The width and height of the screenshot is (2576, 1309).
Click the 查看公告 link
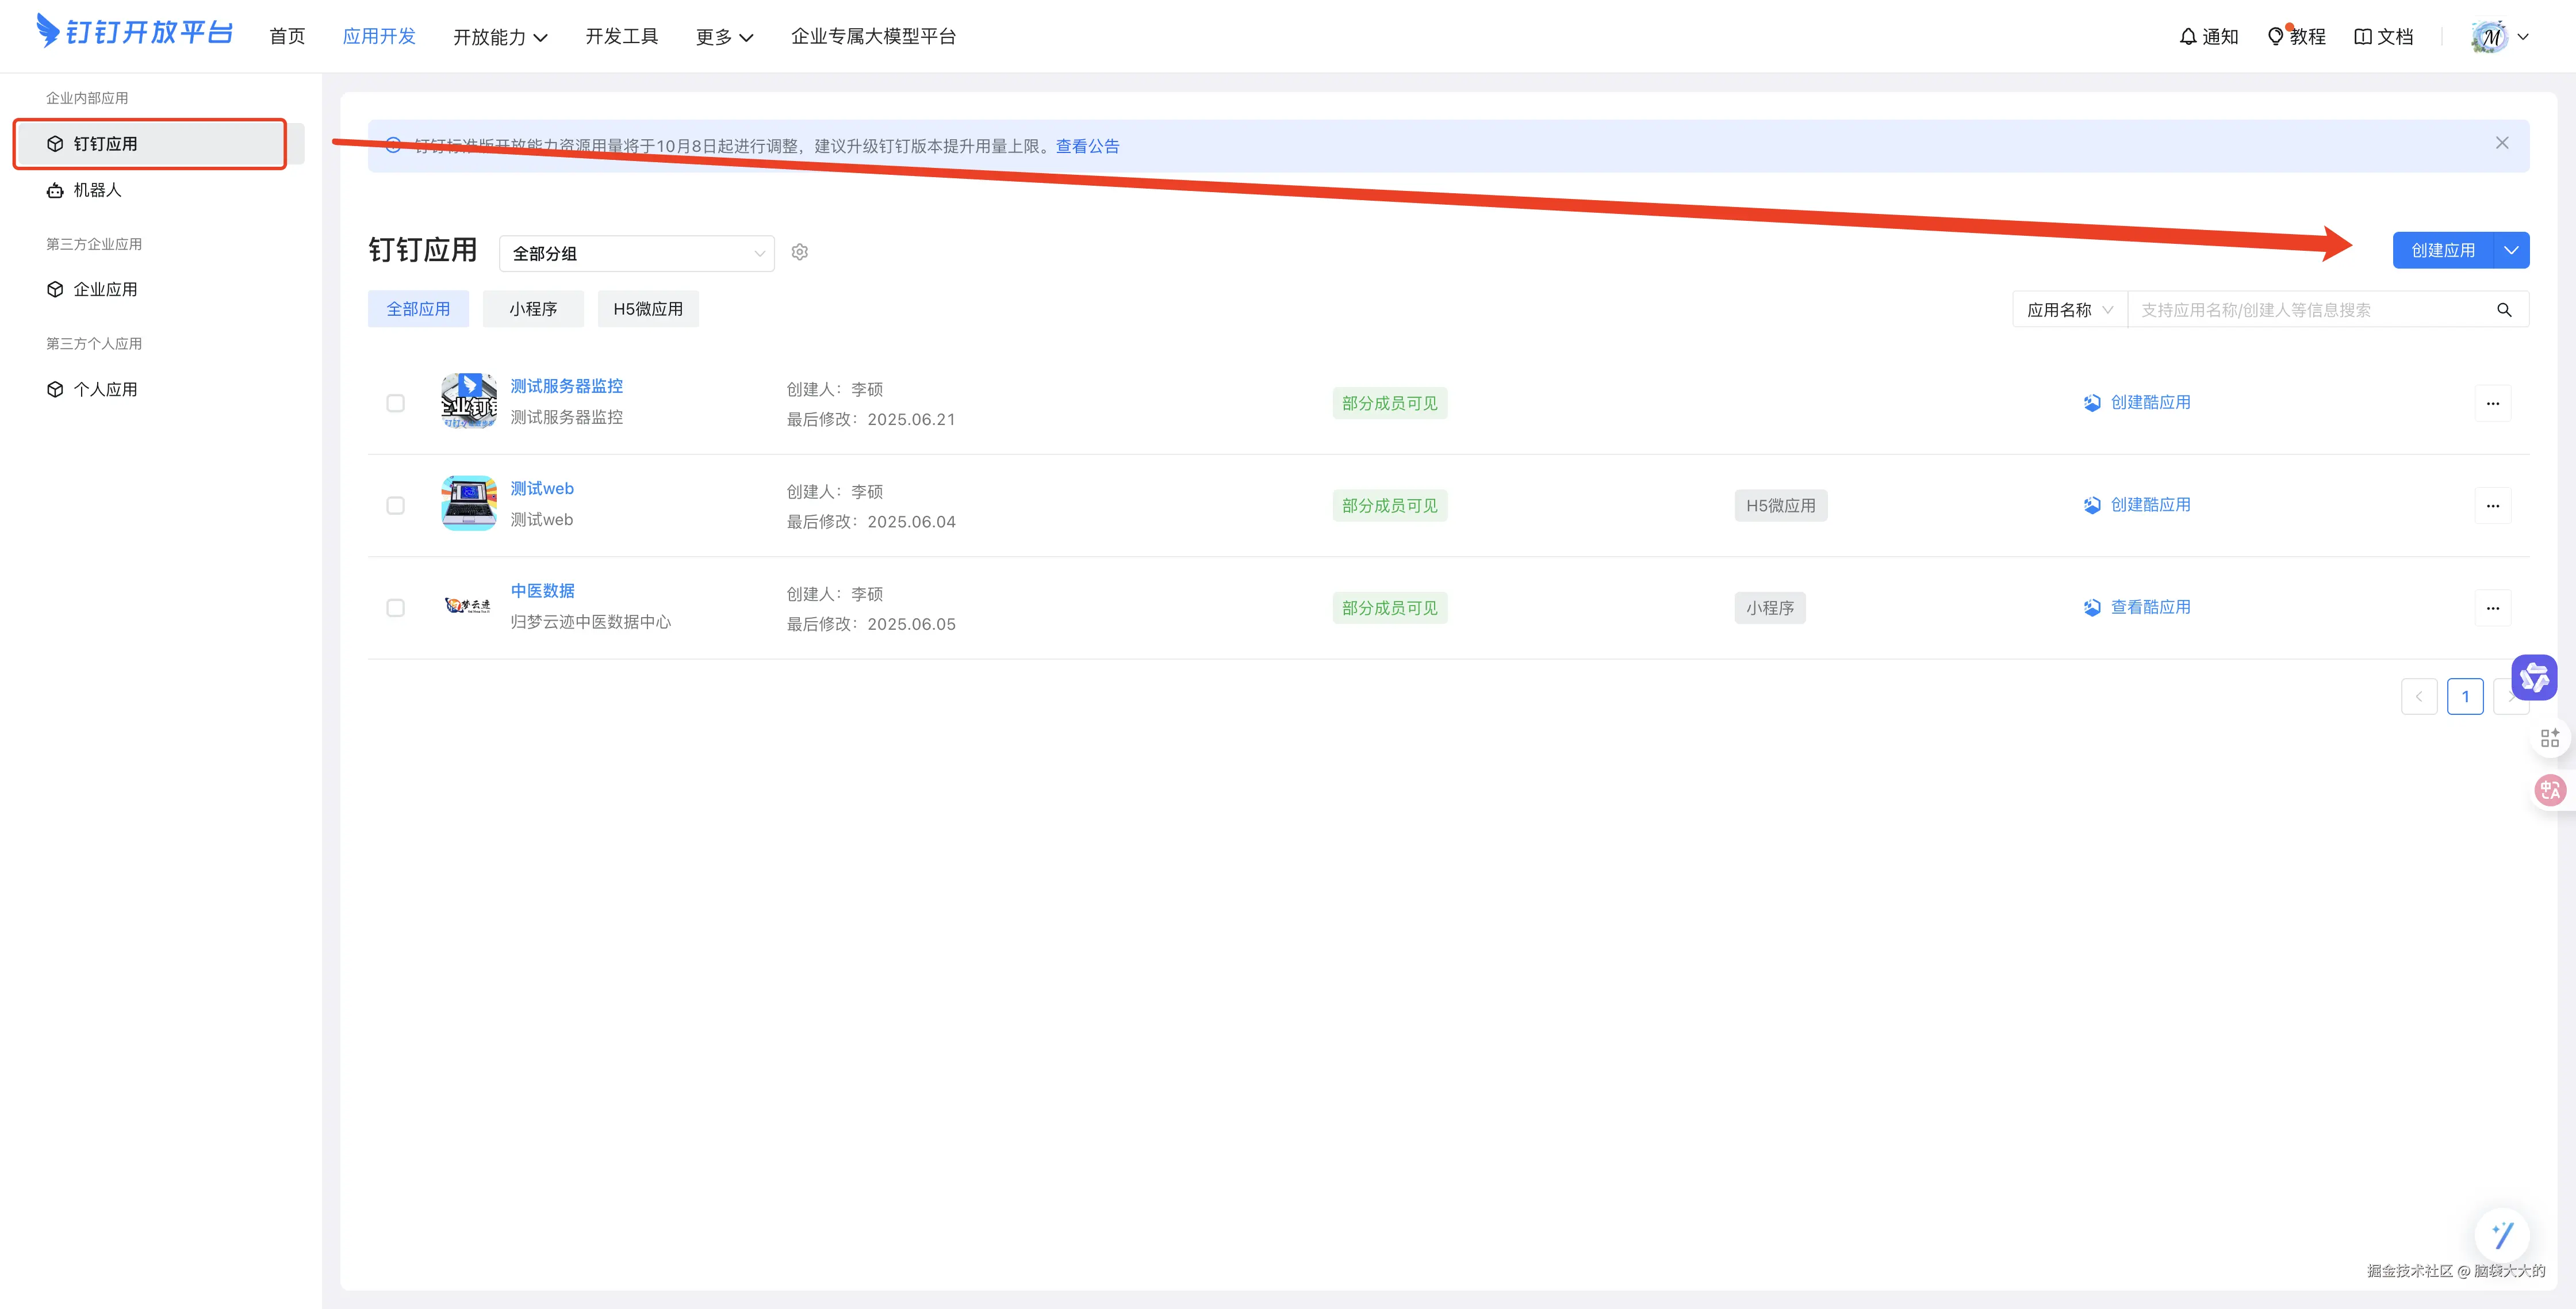pos(1087,146)
